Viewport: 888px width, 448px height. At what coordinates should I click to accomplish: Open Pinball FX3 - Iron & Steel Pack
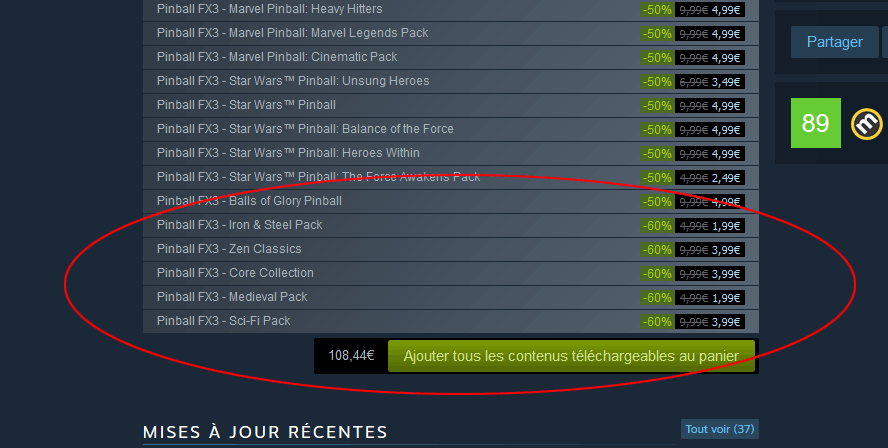click(451, 225)
